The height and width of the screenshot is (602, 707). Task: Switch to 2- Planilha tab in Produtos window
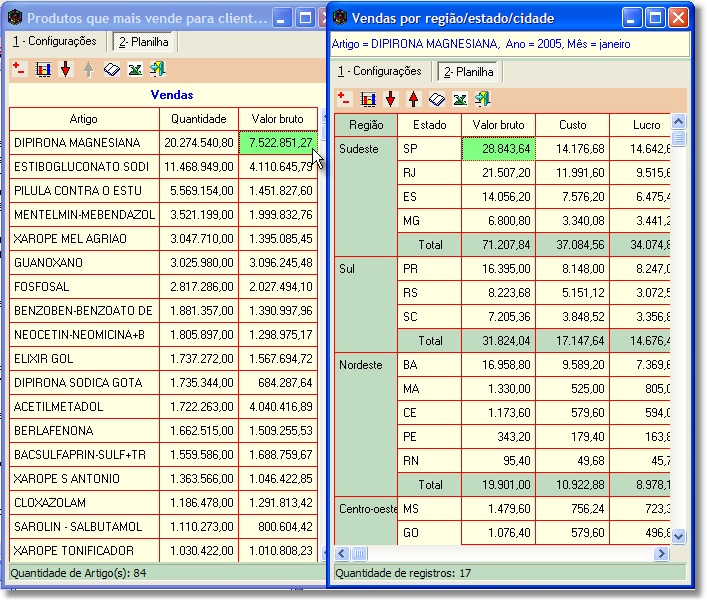144,42
